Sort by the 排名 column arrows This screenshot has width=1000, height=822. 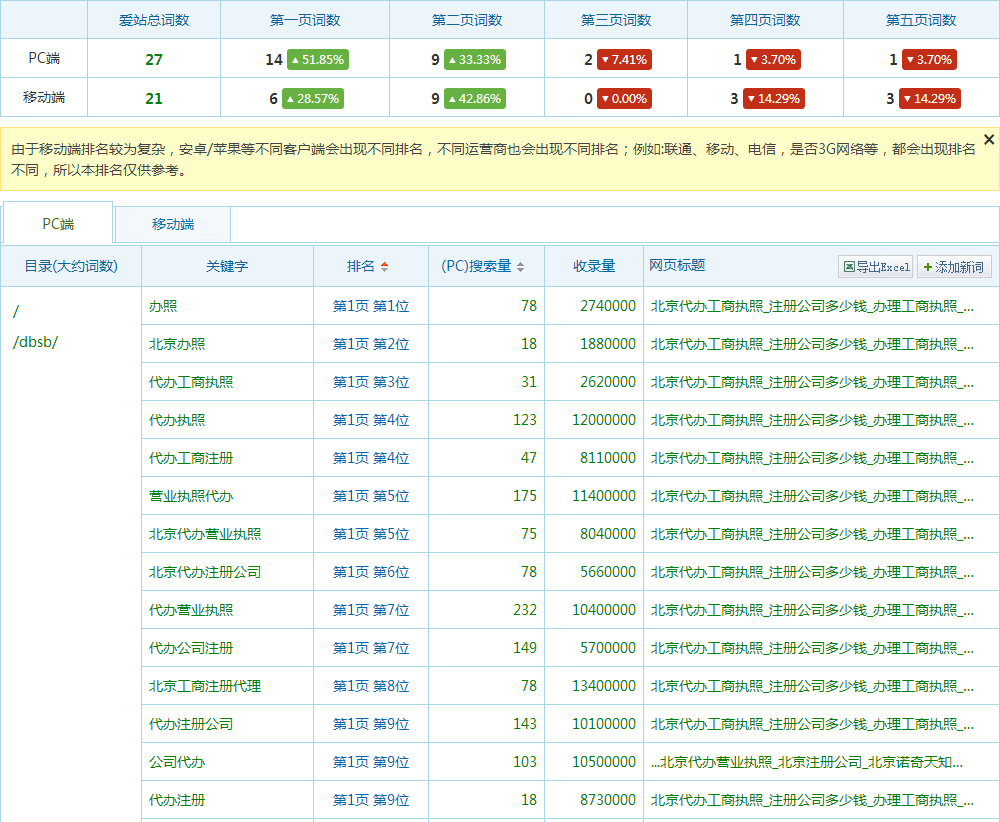(x=384, y=267)
